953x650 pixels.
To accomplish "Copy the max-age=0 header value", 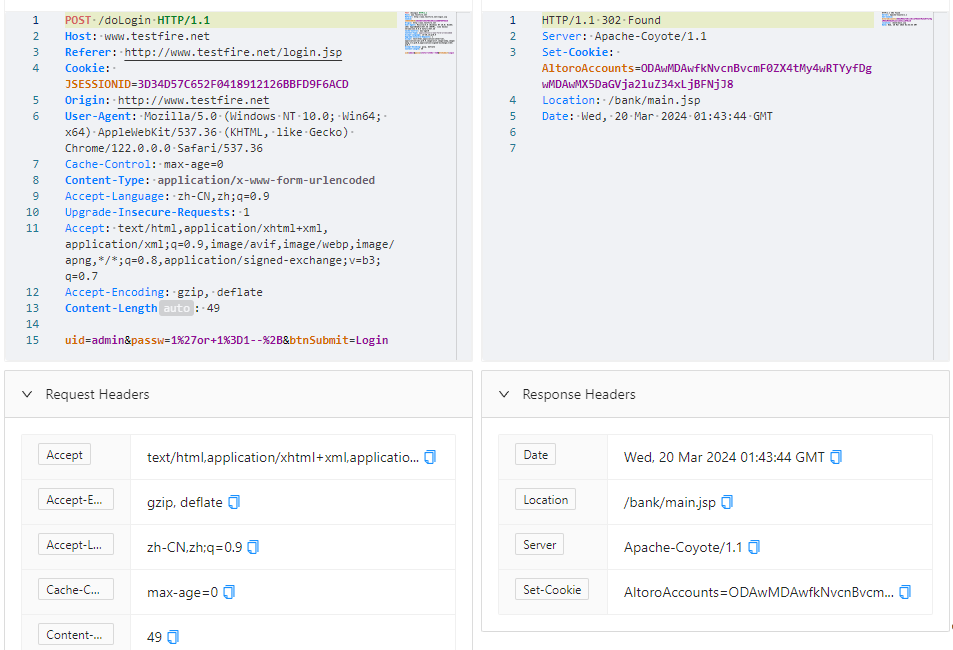I will [229, 592].
